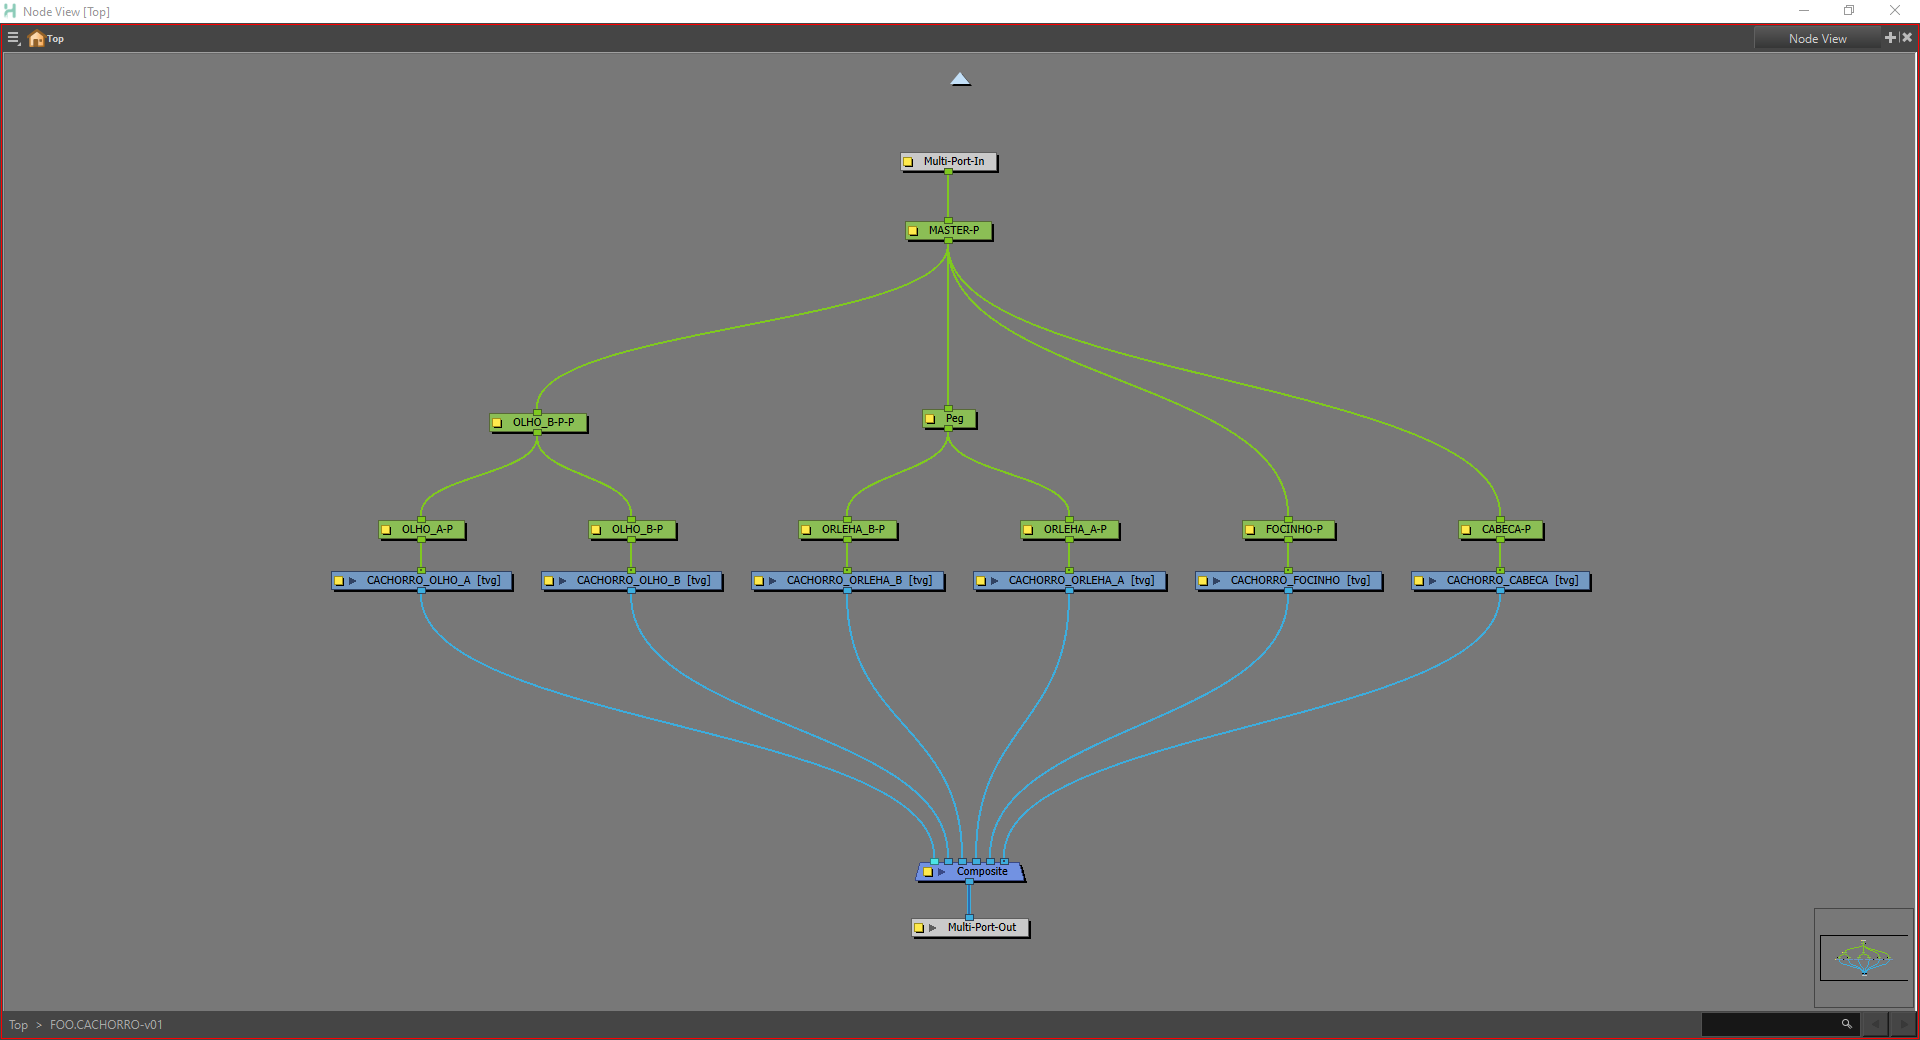The height and width of the screenshot is (1040, 1920).
Task: Toggle the yellow square on MASTER-P node
Action: click(913, 231)
